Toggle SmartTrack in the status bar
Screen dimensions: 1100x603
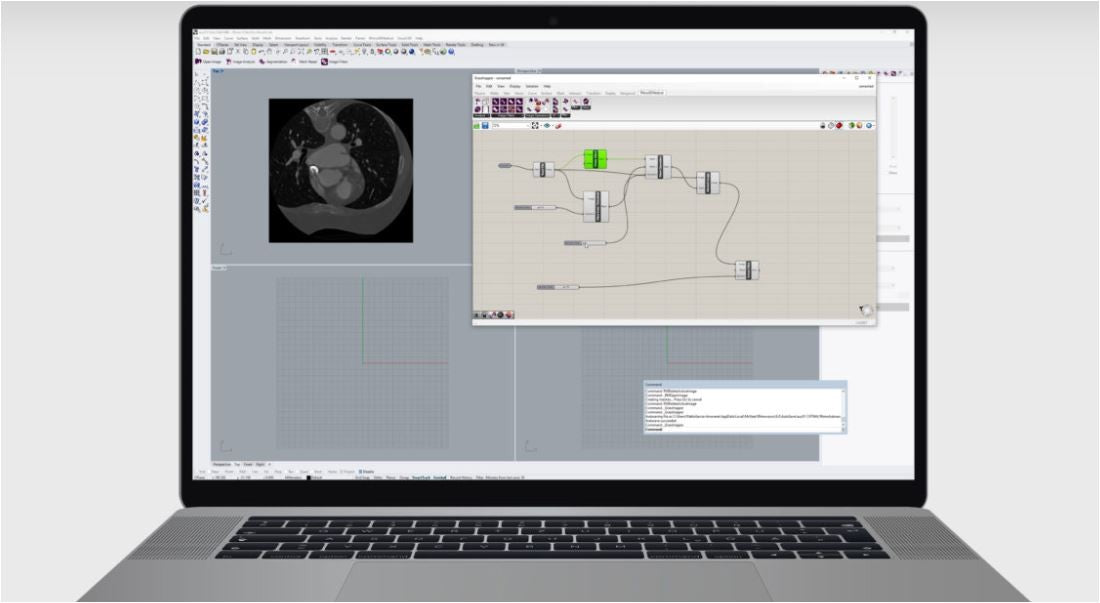point(421,477)
